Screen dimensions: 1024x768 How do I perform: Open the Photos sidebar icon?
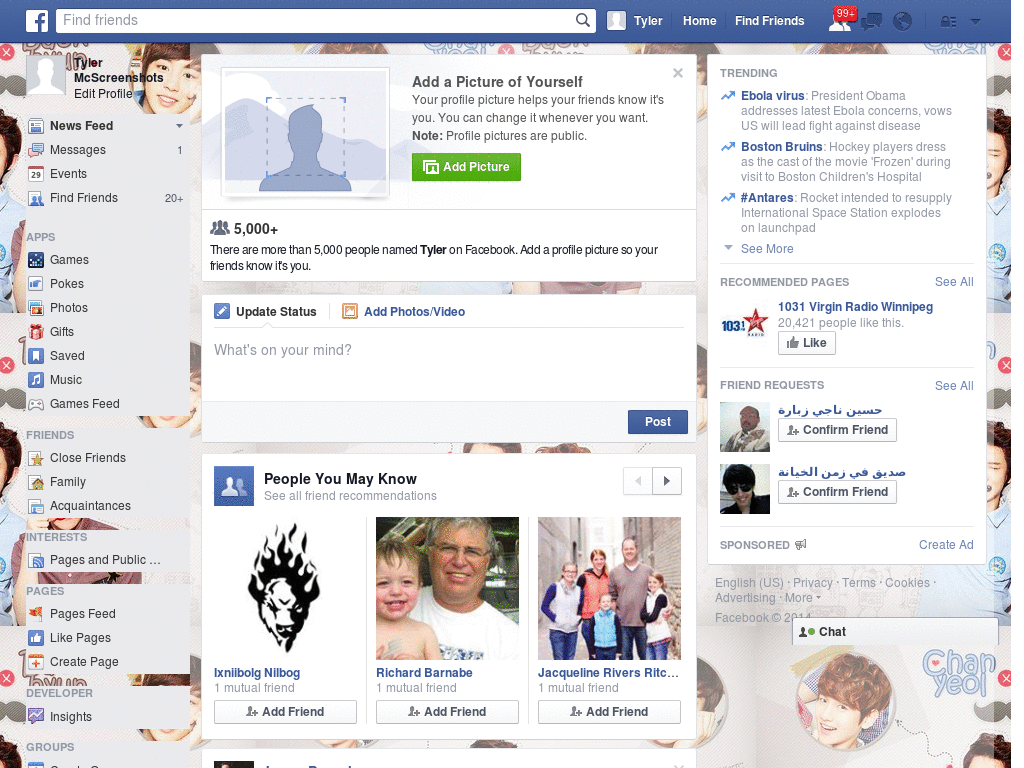[x=36, y=308]
